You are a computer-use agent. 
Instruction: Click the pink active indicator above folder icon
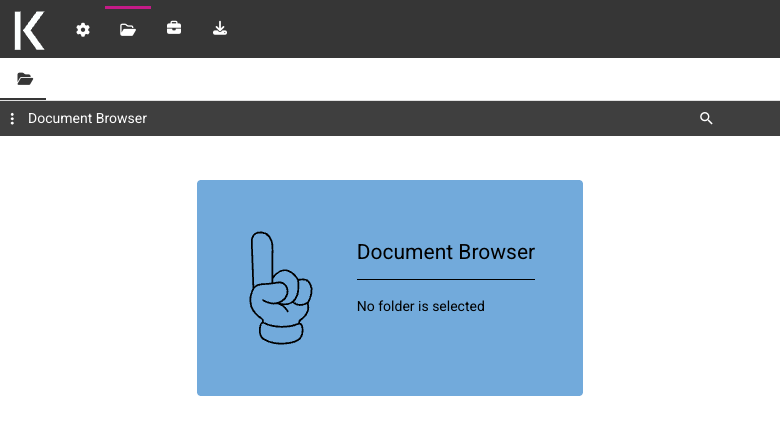tap(128, 7)
